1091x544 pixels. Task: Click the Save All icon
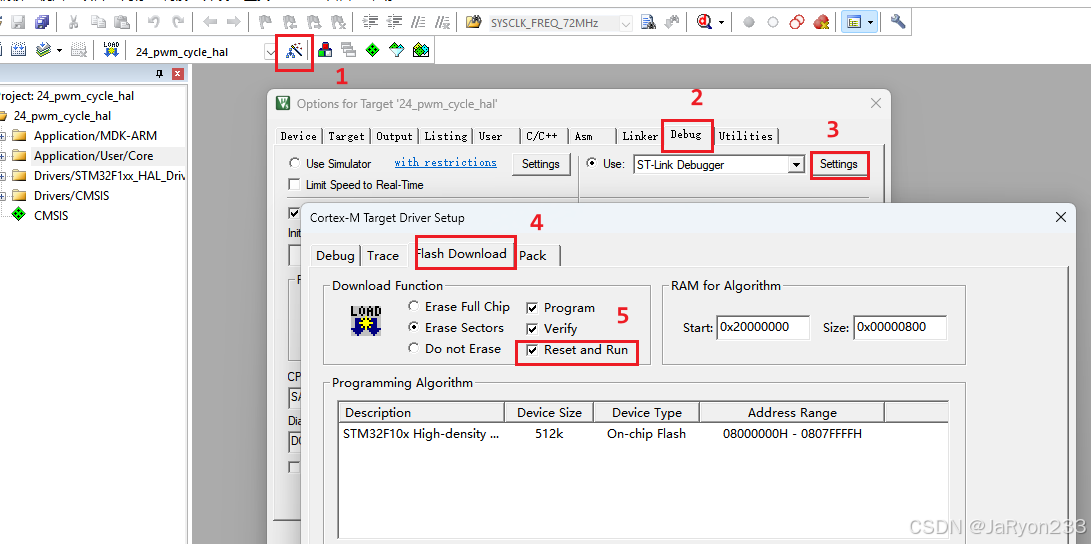point(42,22)
